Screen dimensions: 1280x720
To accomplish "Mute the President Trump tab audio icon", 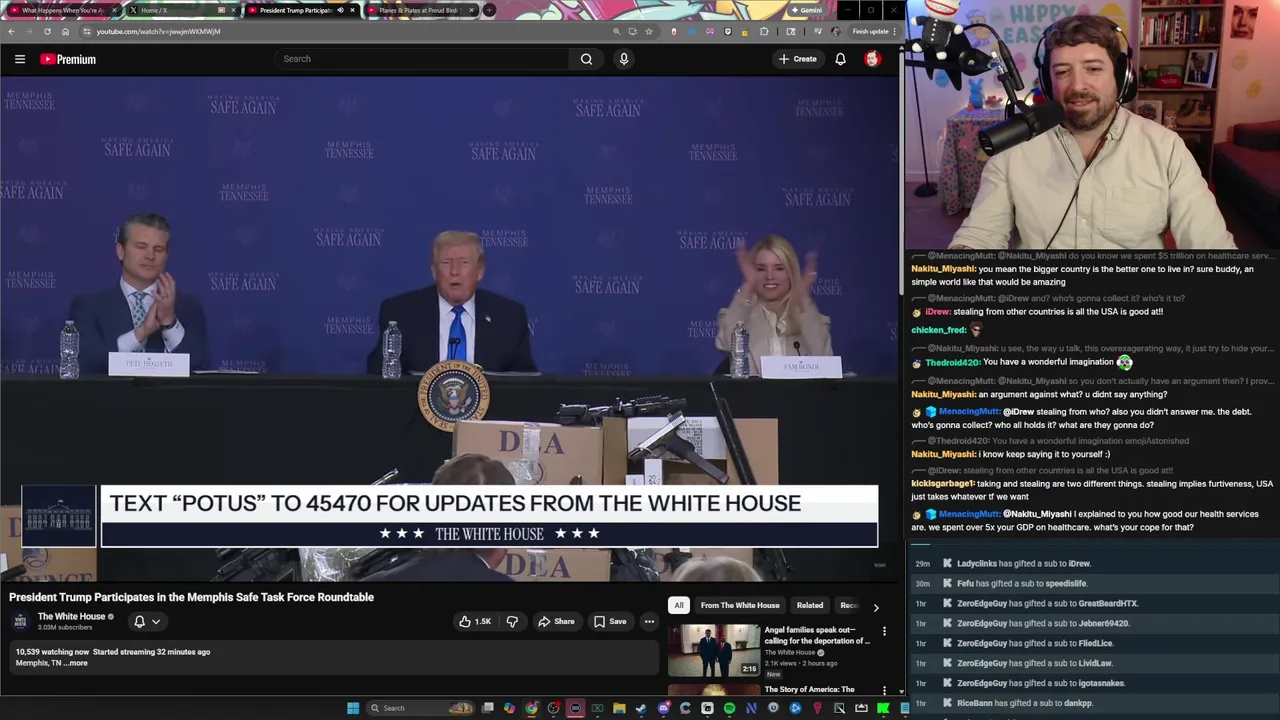I will point(340,10).
